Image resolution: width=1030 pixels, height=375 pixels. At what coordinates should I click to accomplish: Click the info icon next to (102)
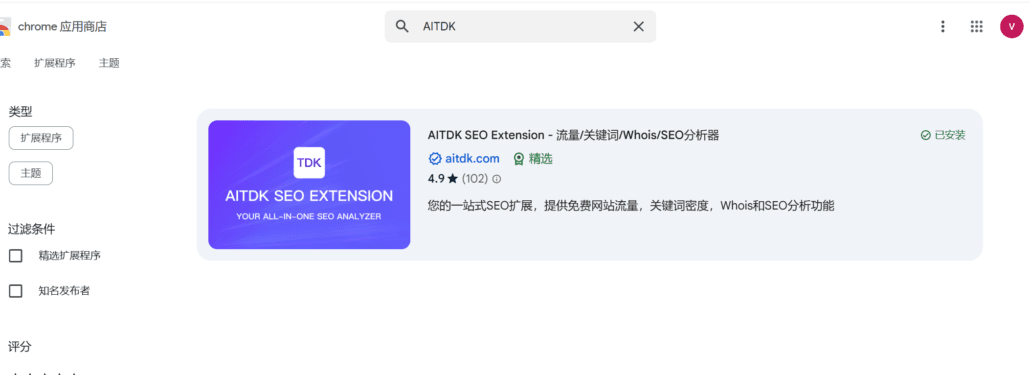pos(497,179)
